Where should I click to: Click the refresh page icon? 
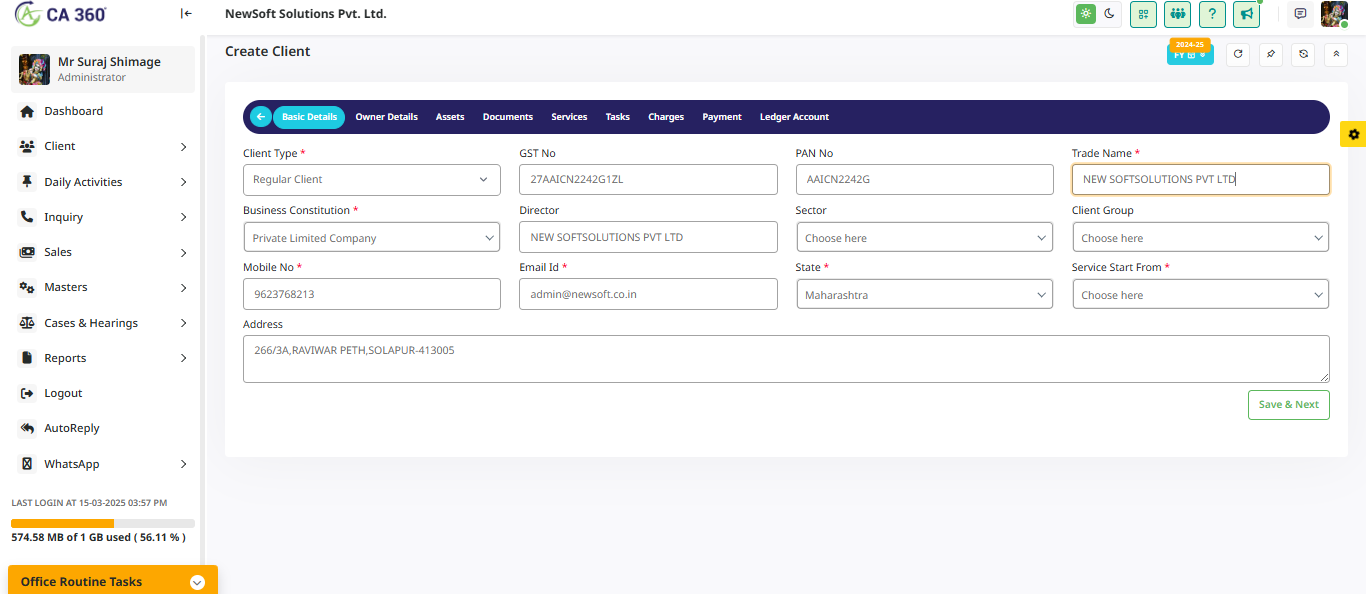[x=1238, y=54]
